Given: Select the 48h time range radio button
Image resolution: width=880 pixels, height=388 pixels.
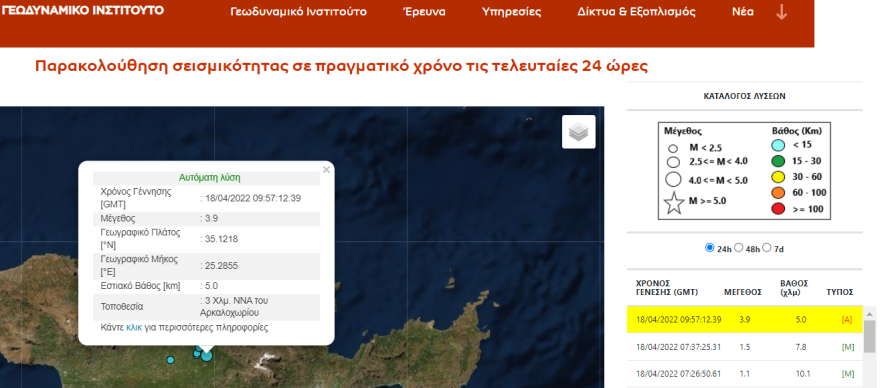Looking at the screenshot, I should pos(739,248).
